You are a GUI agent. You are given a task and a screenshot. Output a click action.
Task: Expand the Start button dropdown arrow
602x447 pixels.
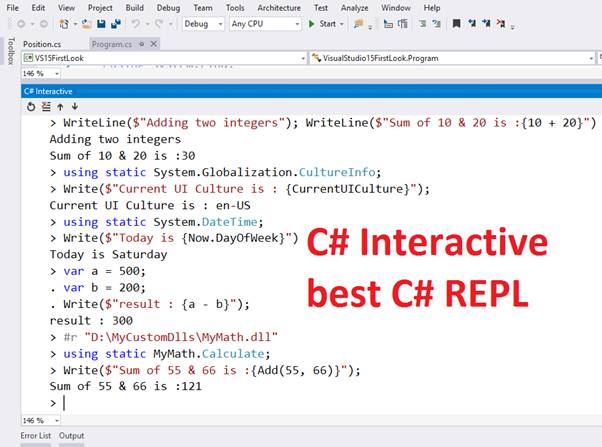pyautogui.click(x=342, y=24)
